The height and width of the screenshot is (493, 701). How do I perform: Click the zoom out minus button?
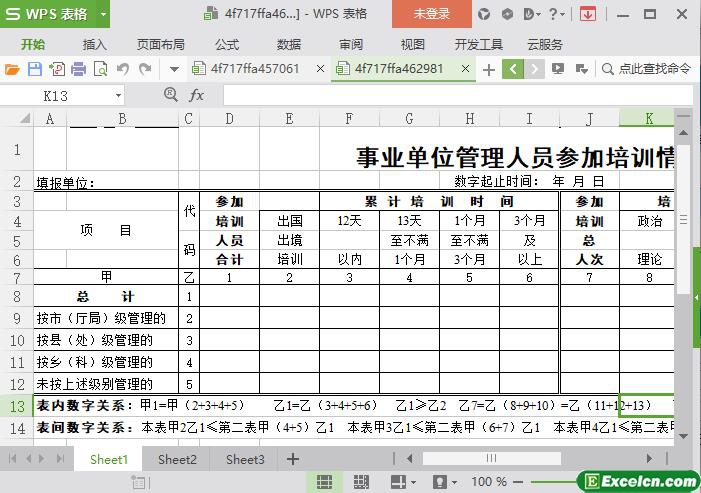point(518,482)
